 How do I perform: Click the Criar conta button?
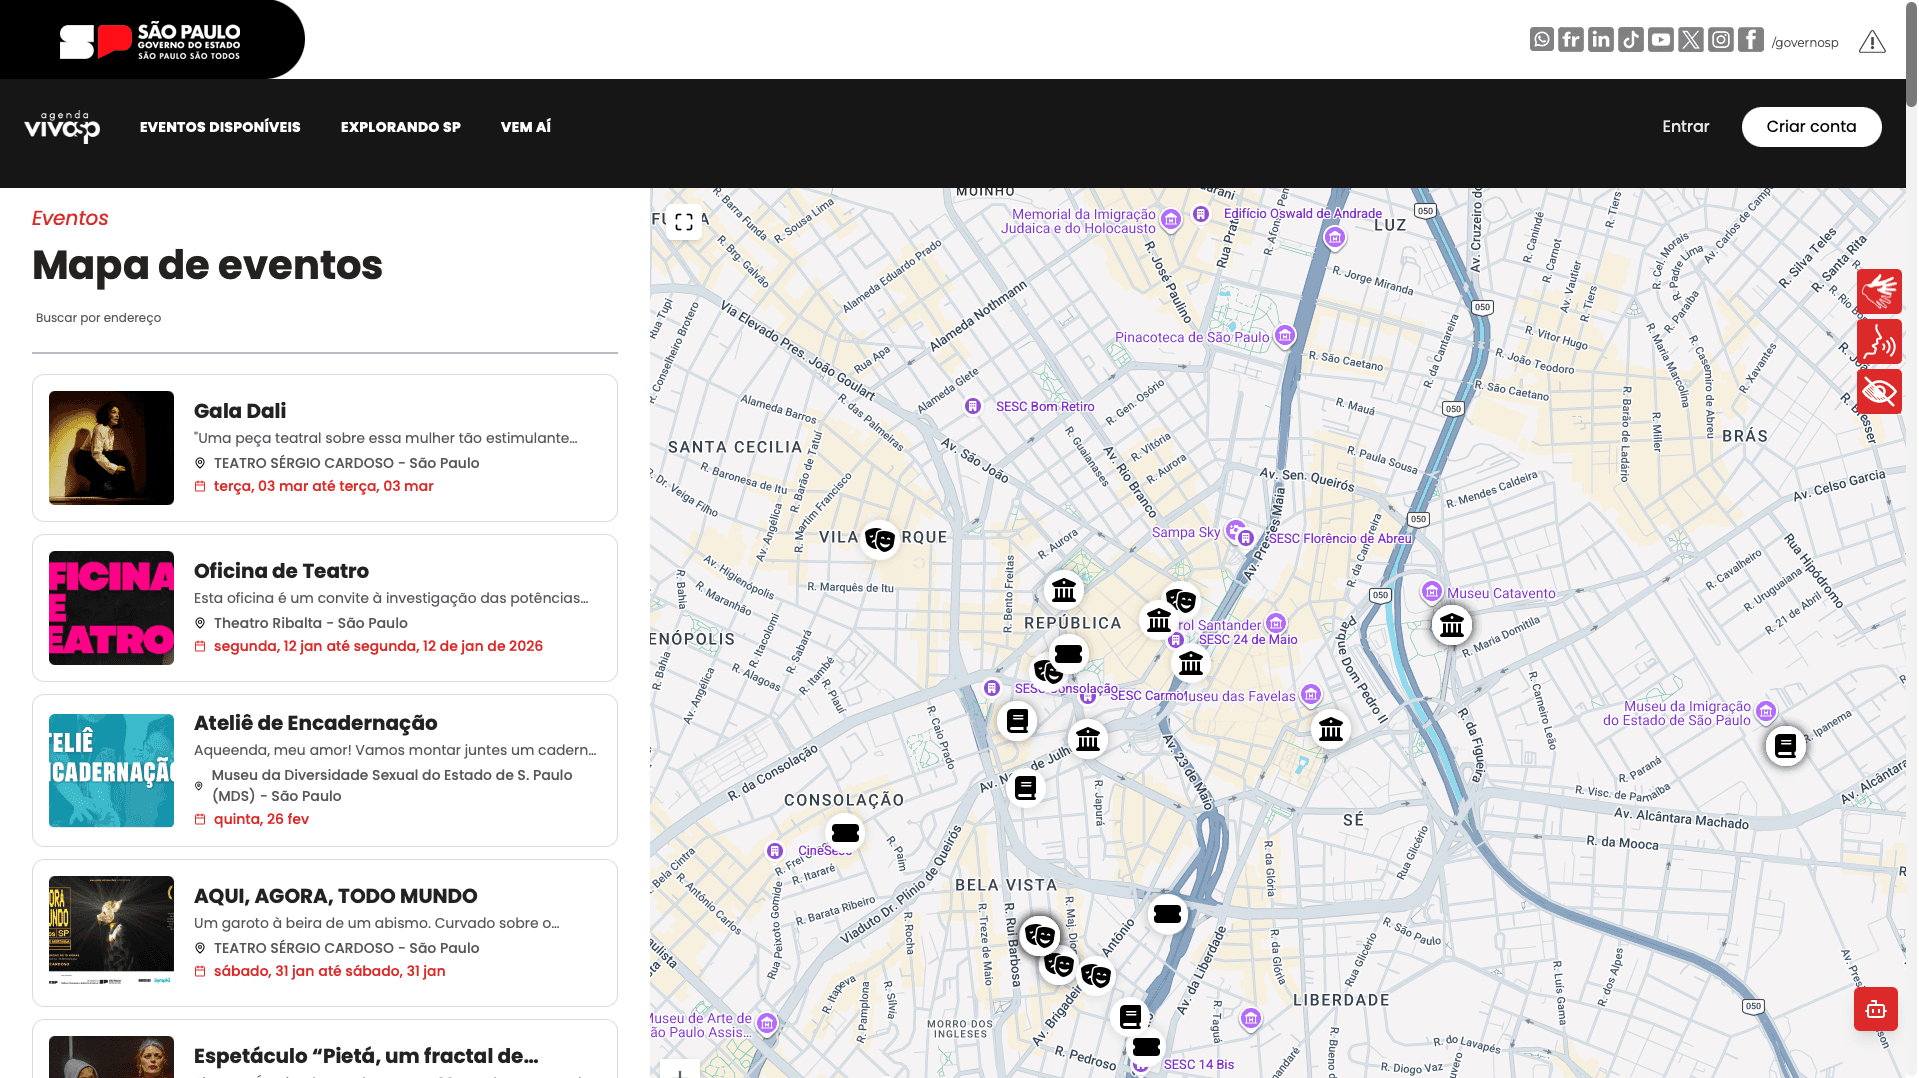click(x=1811, y=127)
